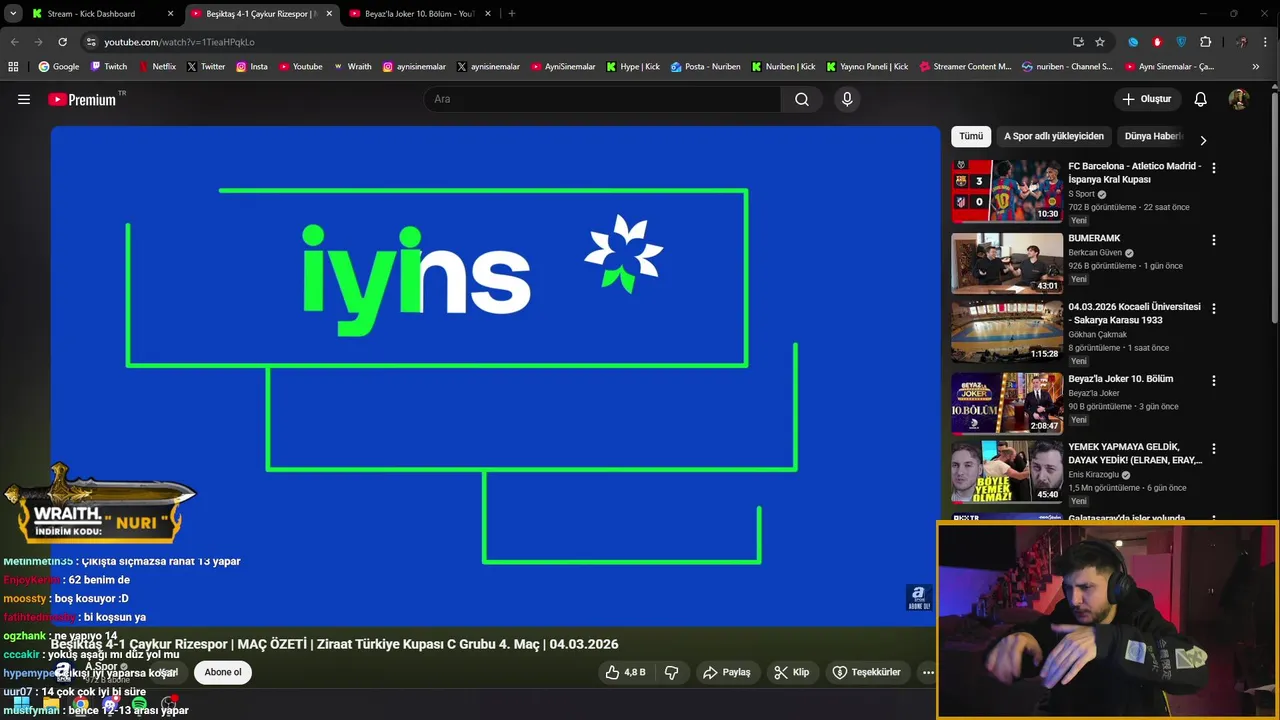
Task: Open the Streamer Content M... bookmark
Action: tap(965, 67)
